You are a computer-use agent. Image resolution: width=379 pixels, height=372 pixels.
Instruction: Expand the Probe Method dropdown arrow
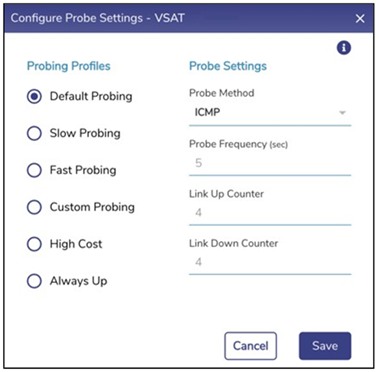(x=342, y=113)
